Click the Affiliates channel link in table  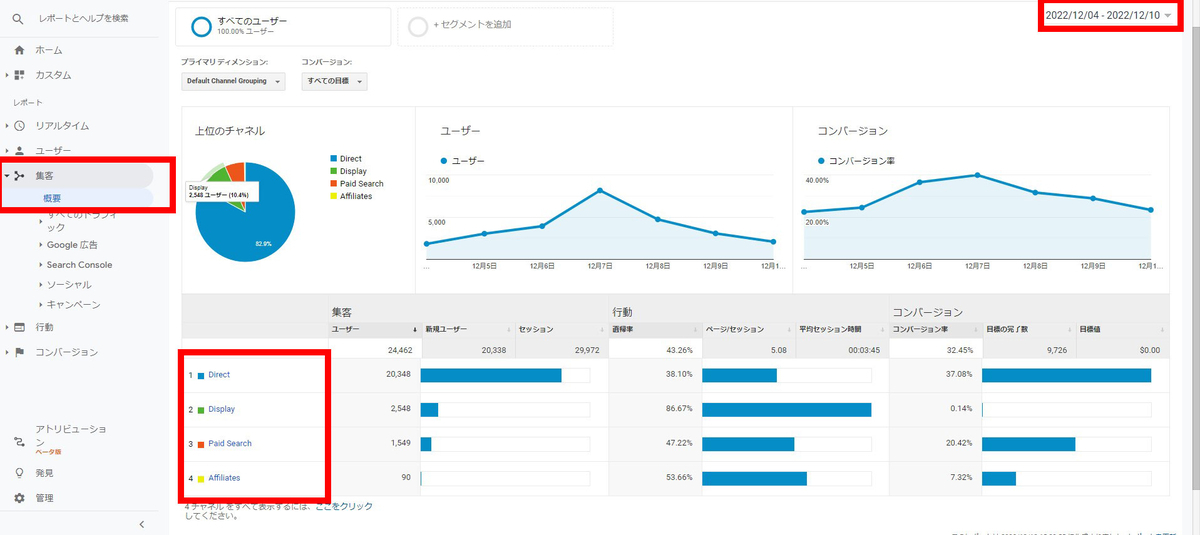224,478
